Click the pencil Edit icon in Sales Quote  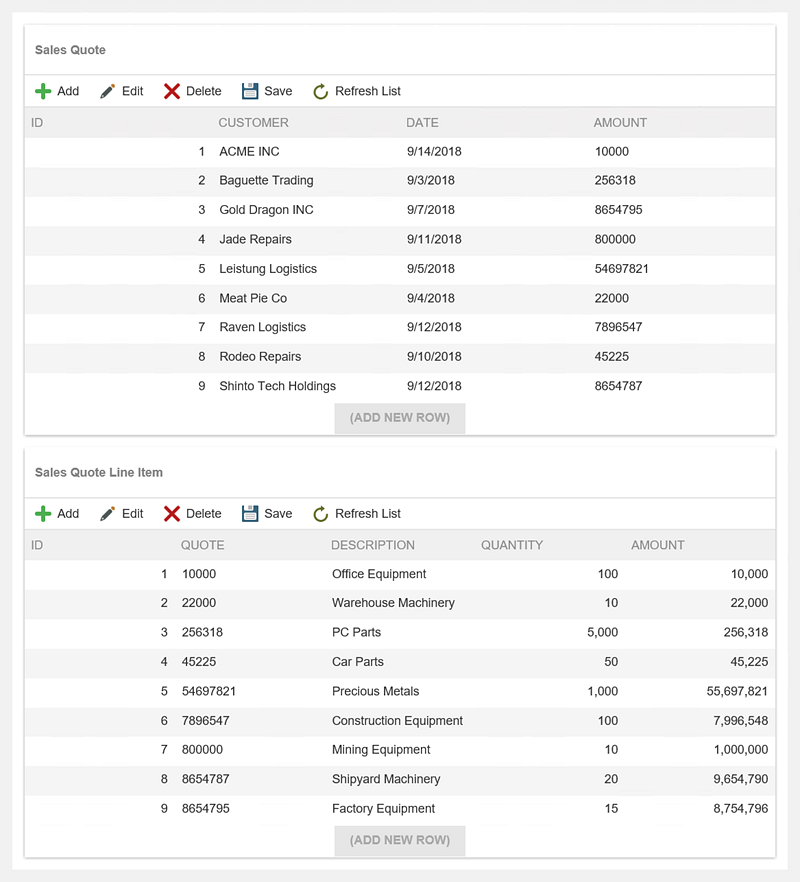[108, 91]
